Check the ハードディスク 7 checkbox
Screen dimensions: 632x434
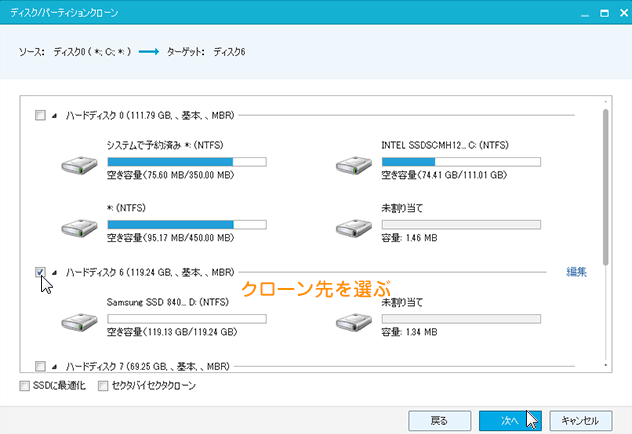(x=40, y=366)
